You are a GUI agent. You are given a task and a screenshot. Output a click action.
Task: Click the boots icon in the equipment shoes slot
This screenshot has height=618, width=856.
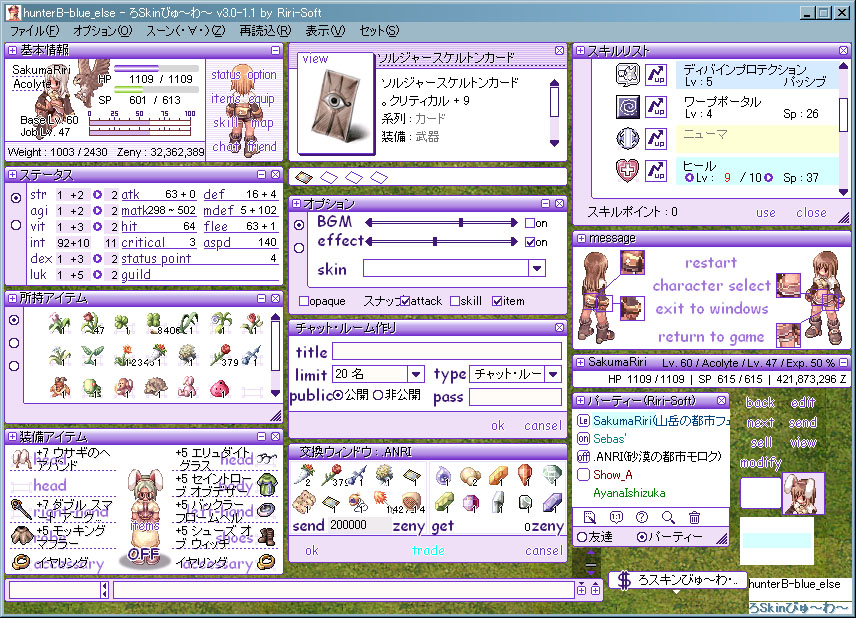pos(267,536)
